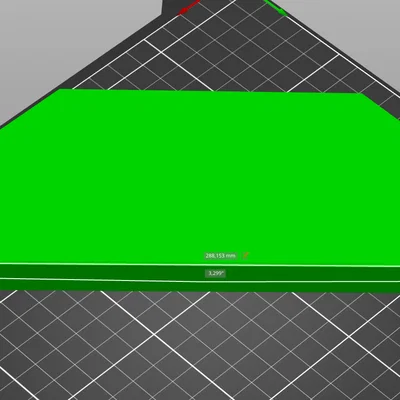Click the green Y axis arrow
The height and width of the screenshot is (400, 400).
click(276, 7)
